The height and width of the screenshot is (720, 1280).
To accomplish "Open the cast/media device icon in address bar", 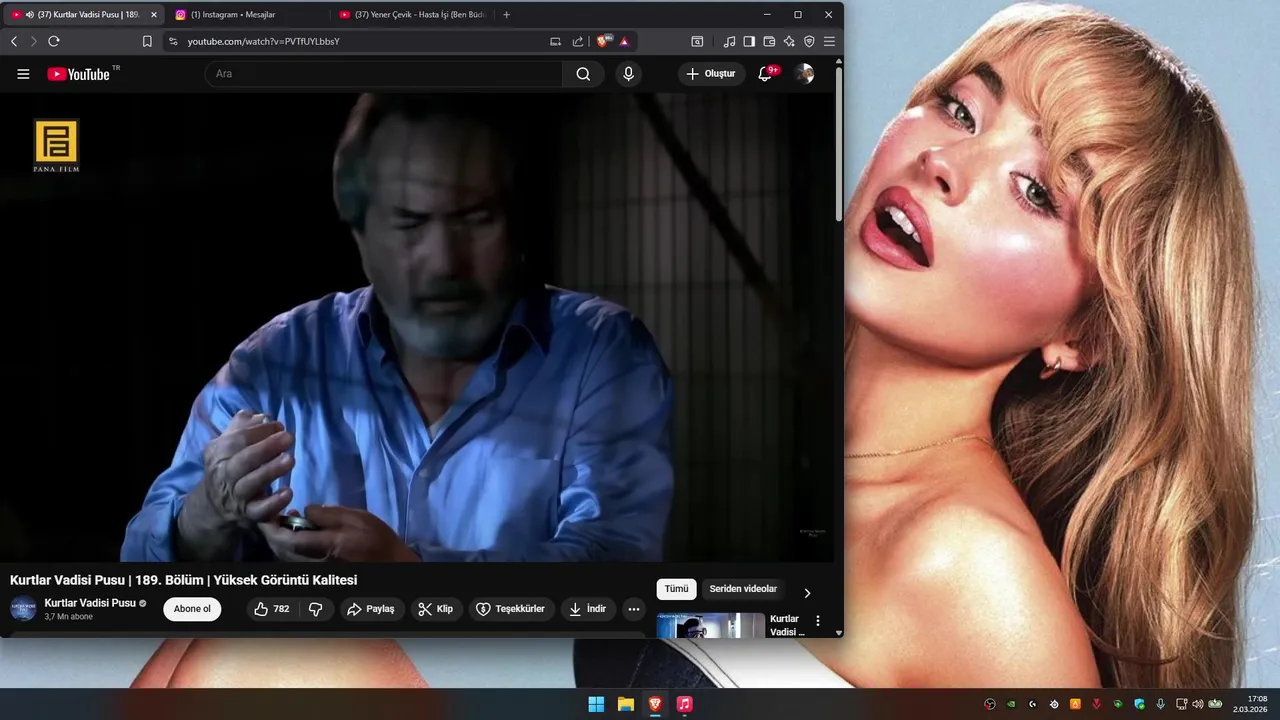I will point(556,41).
